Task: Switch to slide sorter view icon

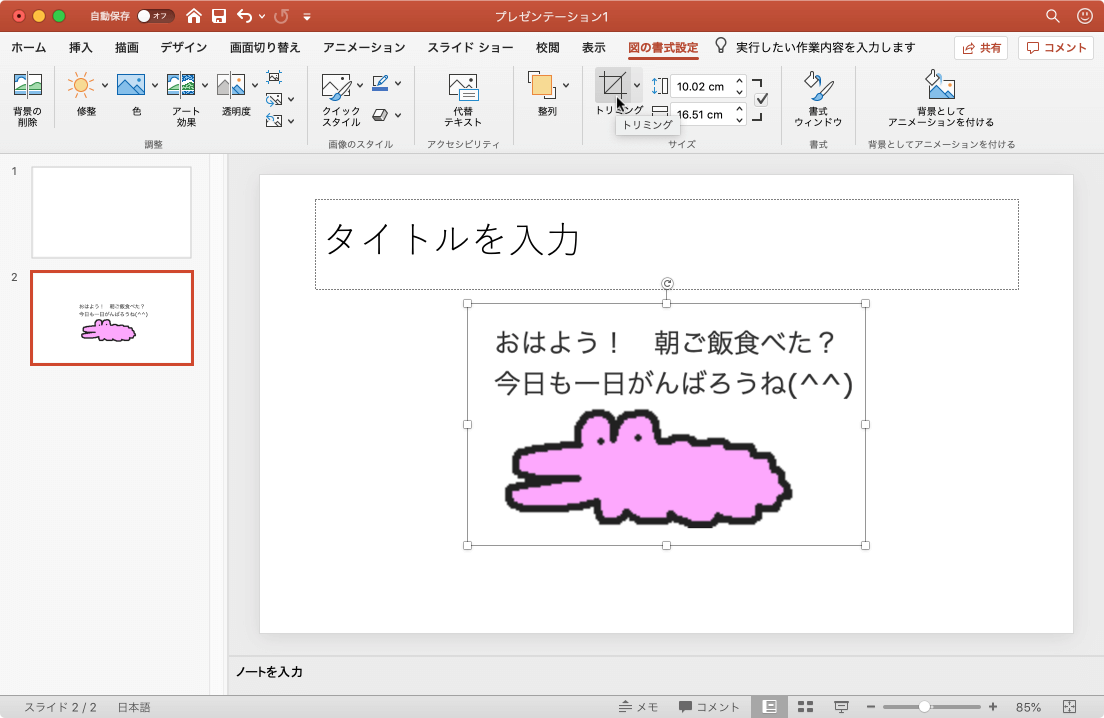Action: [805, 706]
